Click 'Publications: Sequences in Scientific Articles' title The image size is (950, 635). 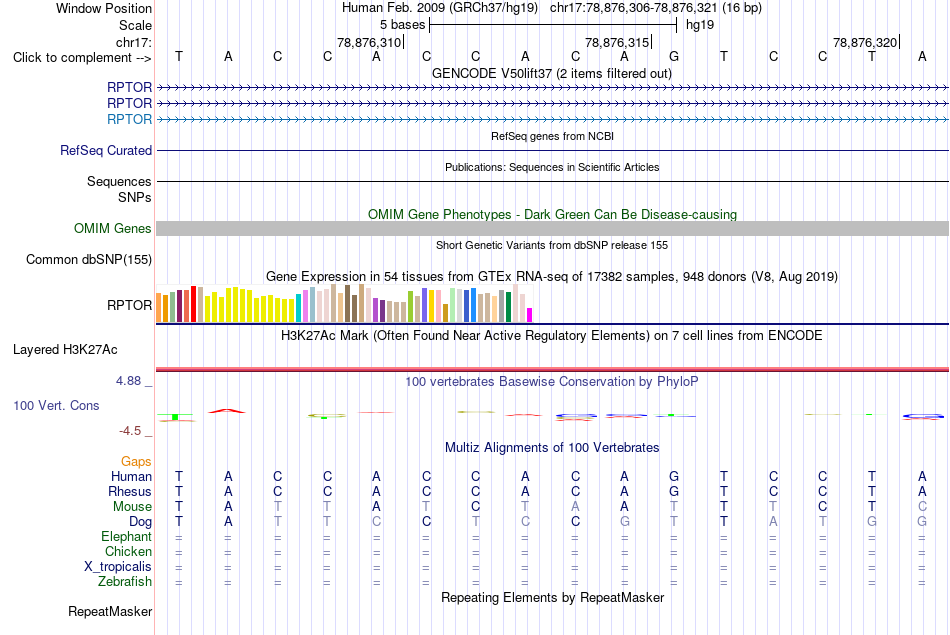click(x=552, y=167)
